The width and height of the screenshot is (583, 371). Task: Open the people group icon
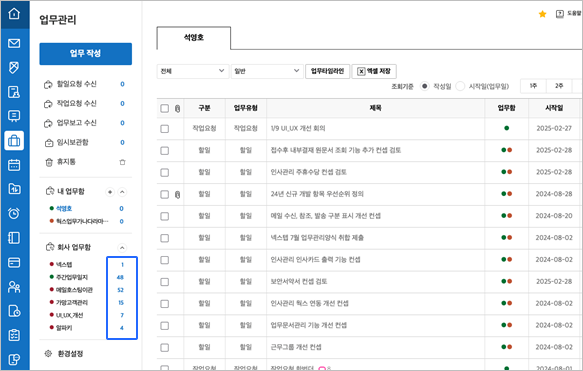(x=14, y=287)
